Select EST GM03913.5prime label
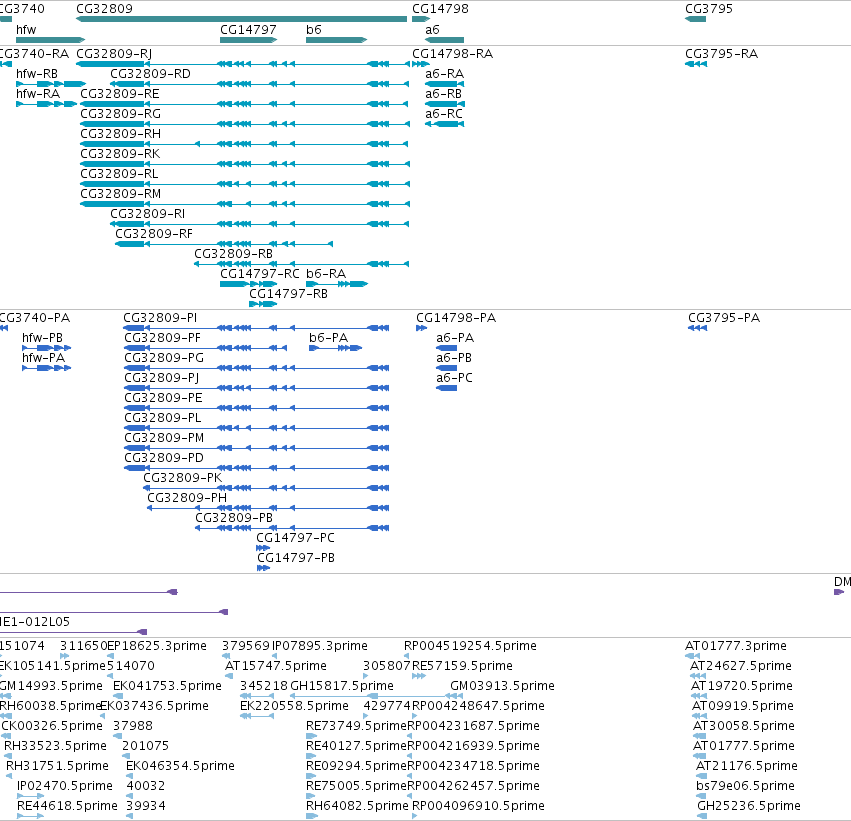 pos(503,686)
